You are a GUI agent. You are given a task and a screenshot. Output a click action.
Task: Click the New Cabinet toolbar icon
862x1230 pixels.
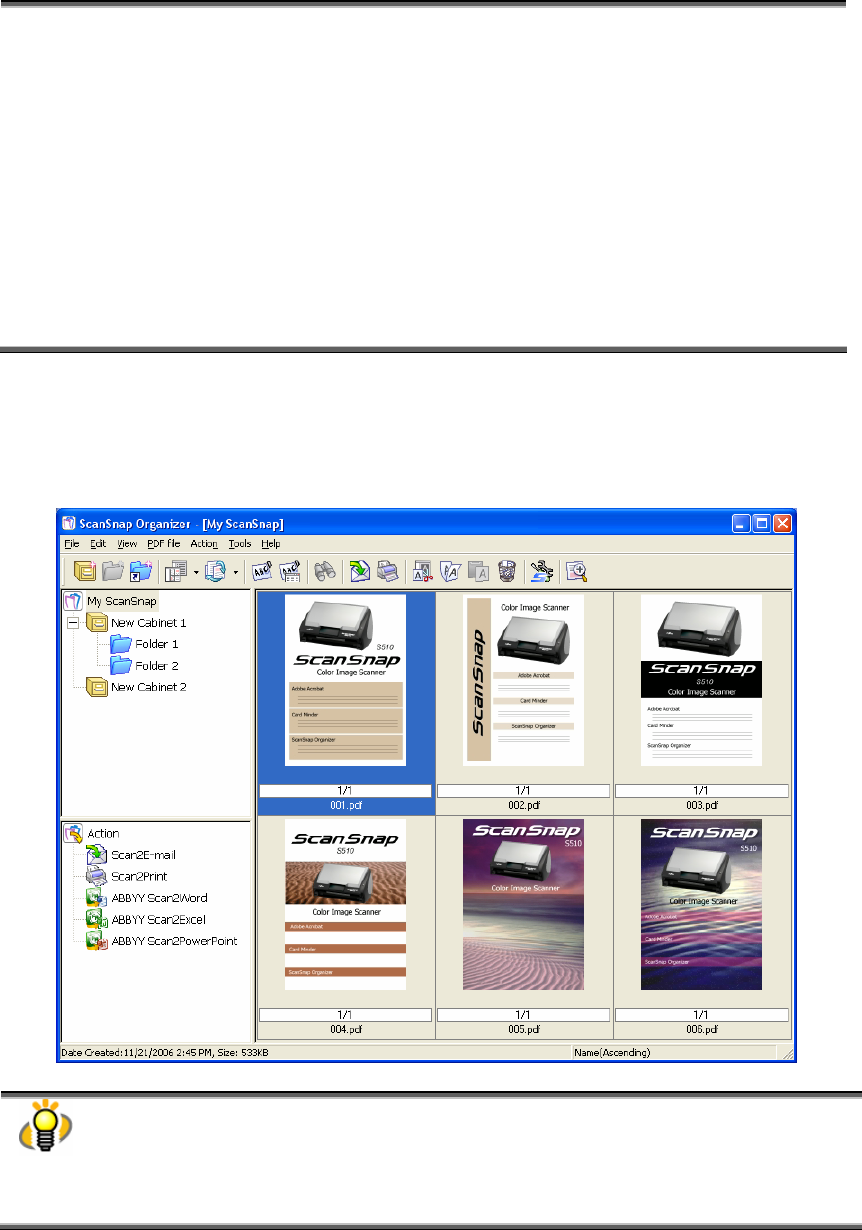85,572
